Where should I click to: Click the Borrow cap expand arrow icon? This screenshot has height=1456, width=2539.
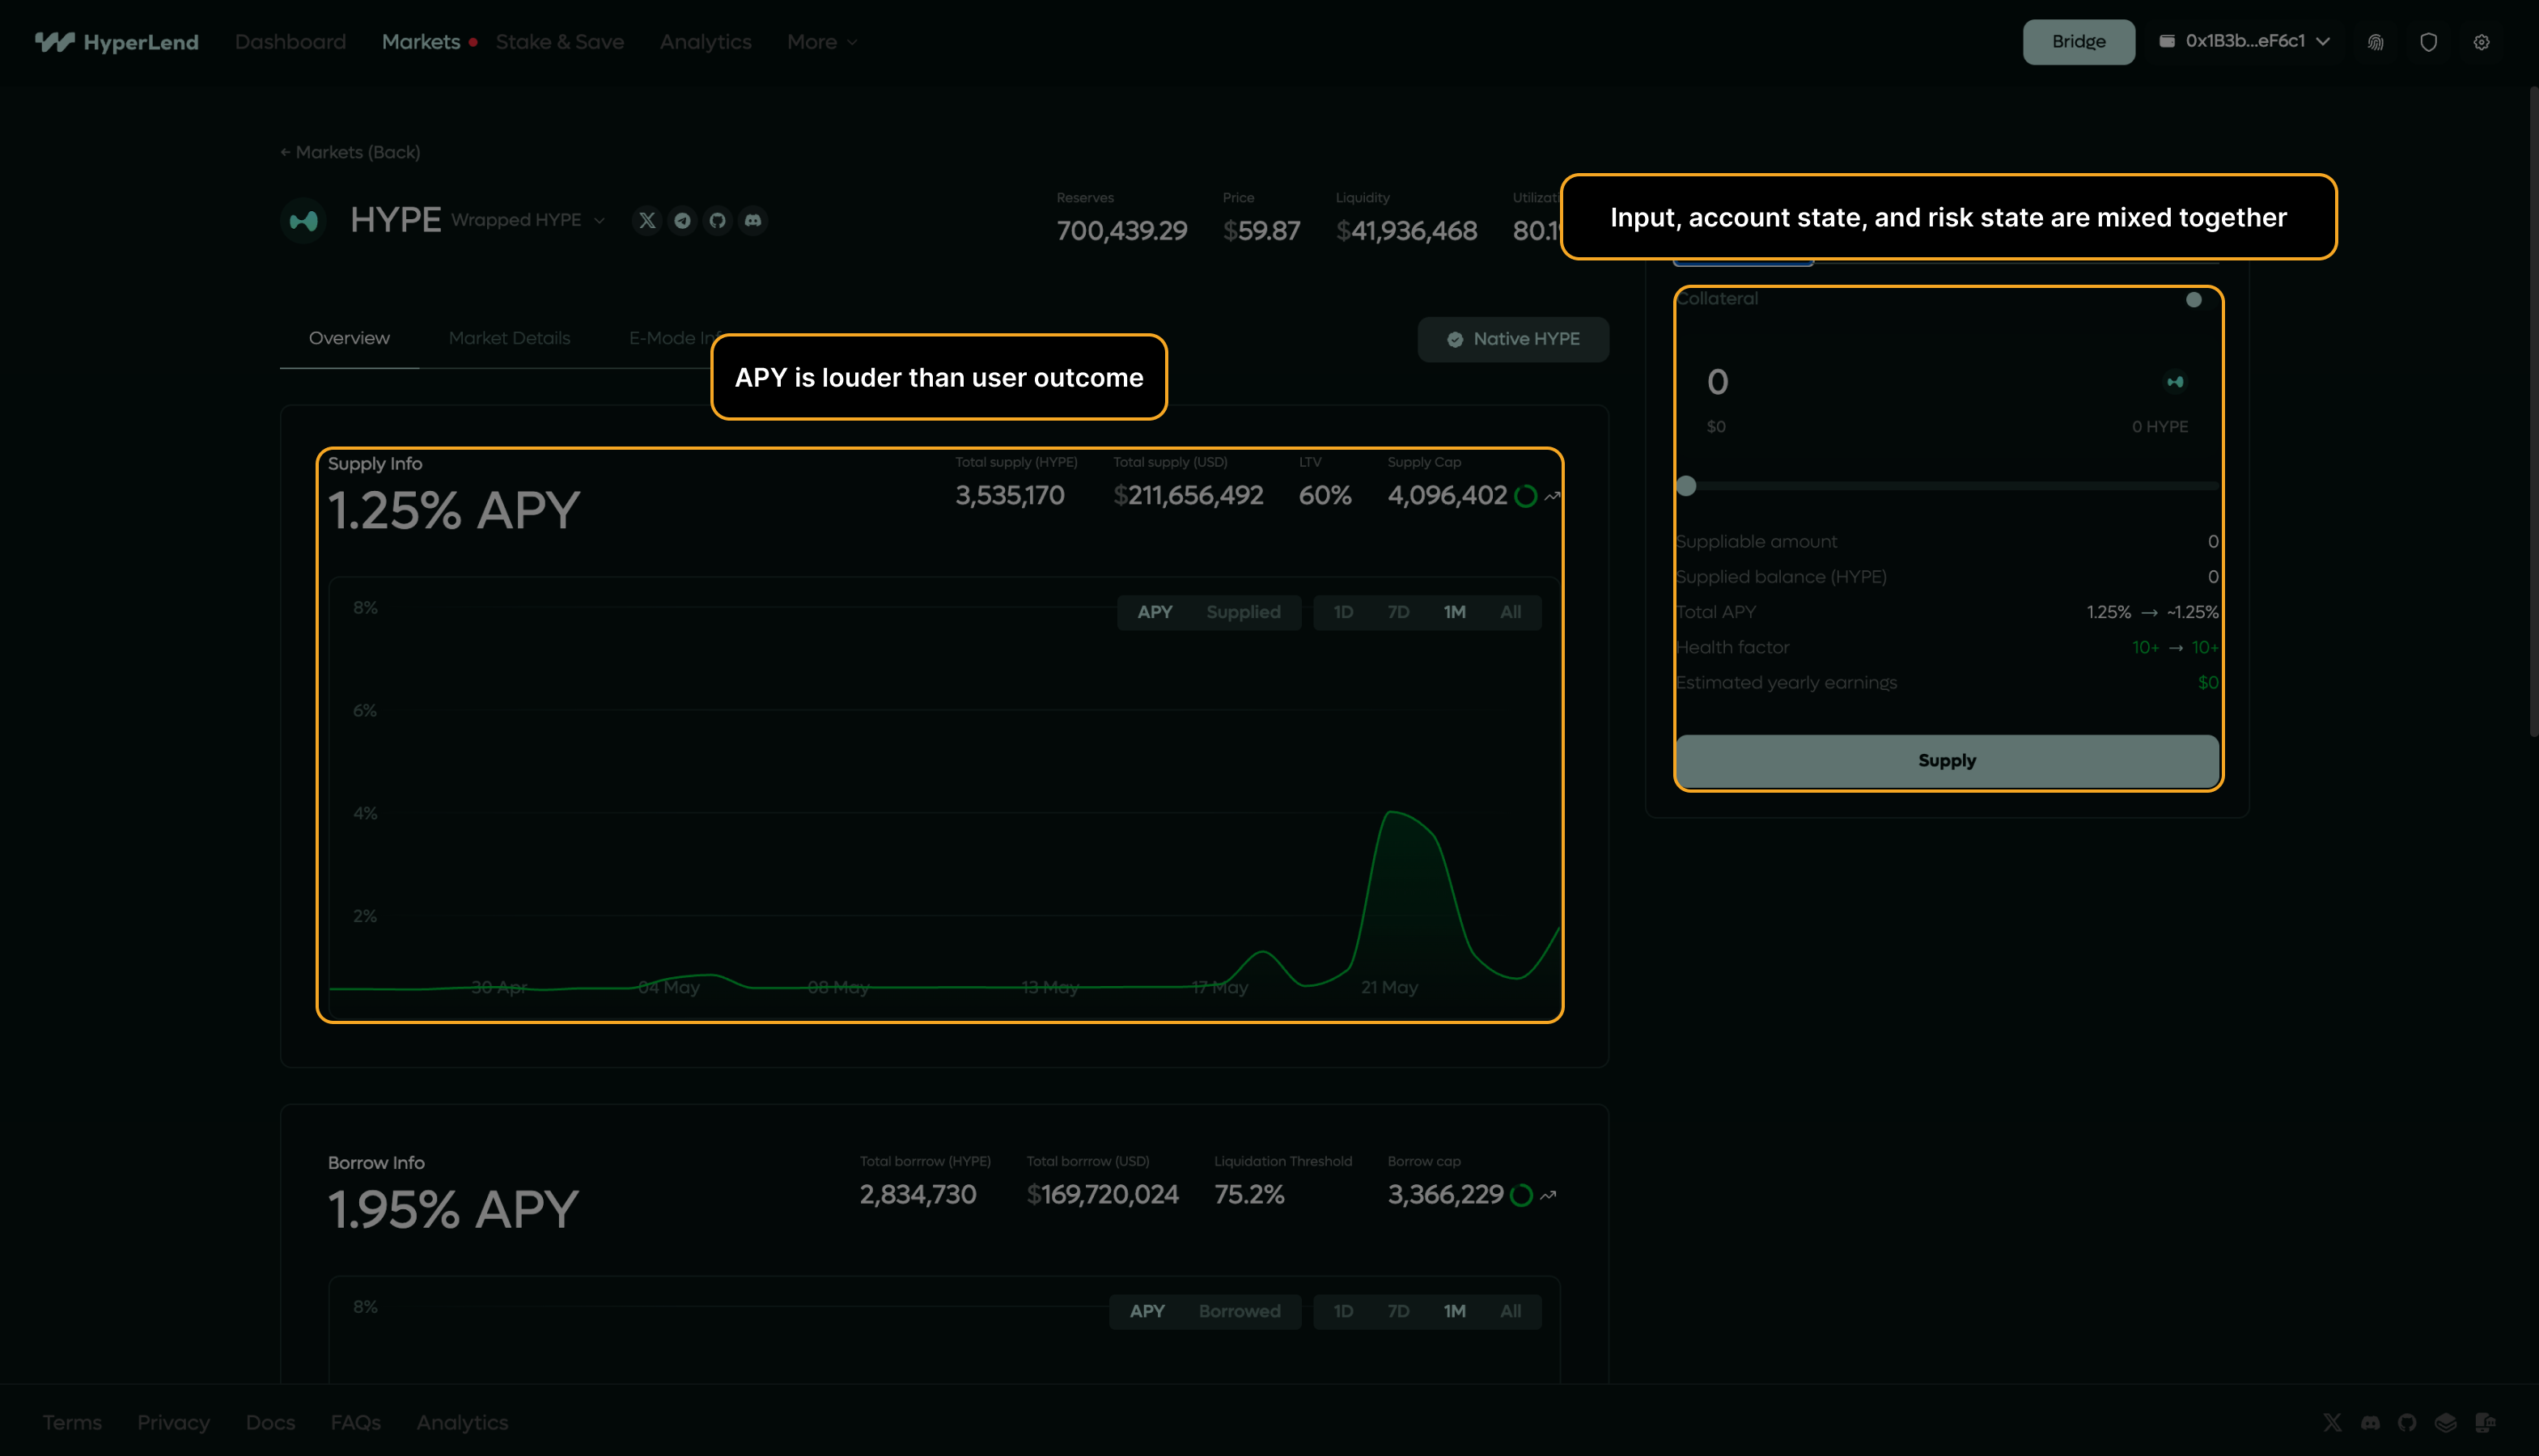pyautogui.click(x=1549, y=1195)
